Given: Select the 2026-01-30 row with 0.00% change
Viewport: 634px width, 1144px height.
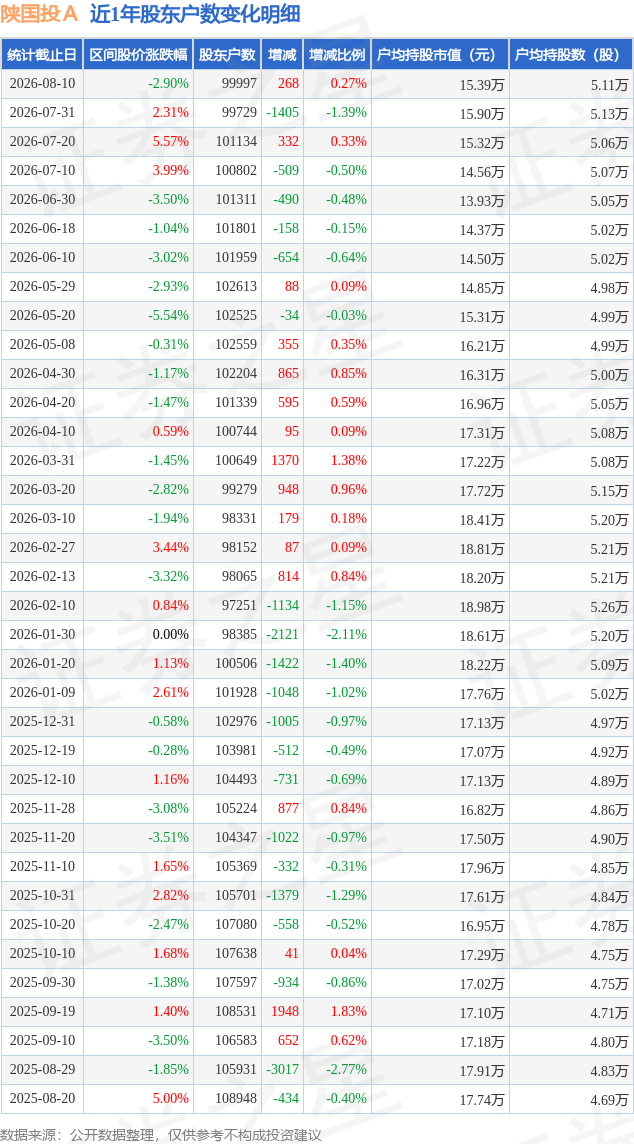Looking at the screenshot, I should (x=317, y=635).
